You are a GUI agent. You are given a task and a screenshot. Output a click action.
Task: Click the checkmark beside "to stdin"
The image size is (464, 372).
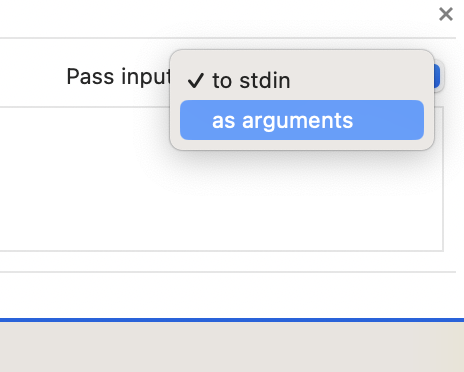196,80
